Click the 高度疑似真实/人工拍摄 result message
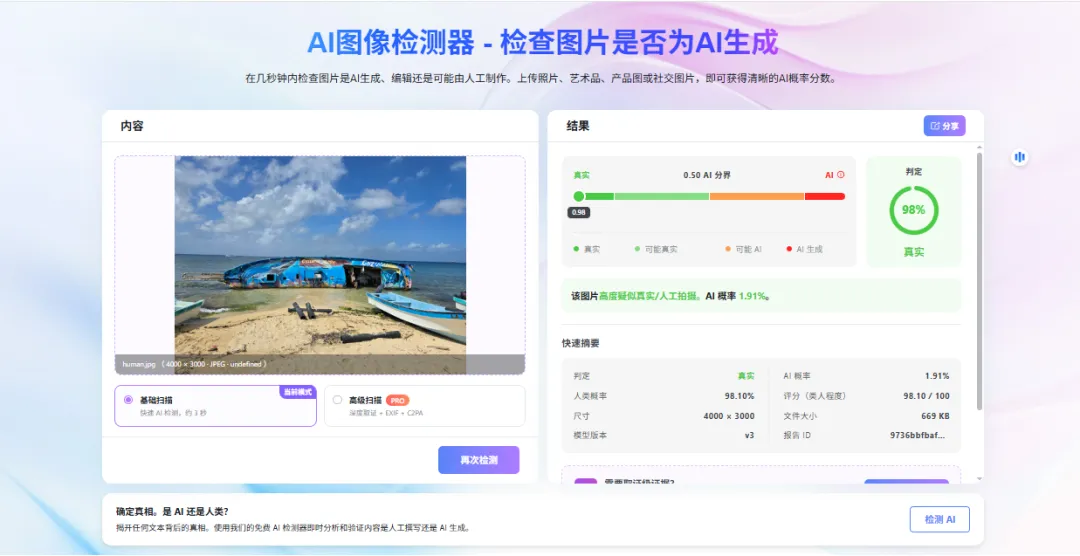Viewport: 1080px width, 556px height. pyautogui.click(x=650, y=296)
